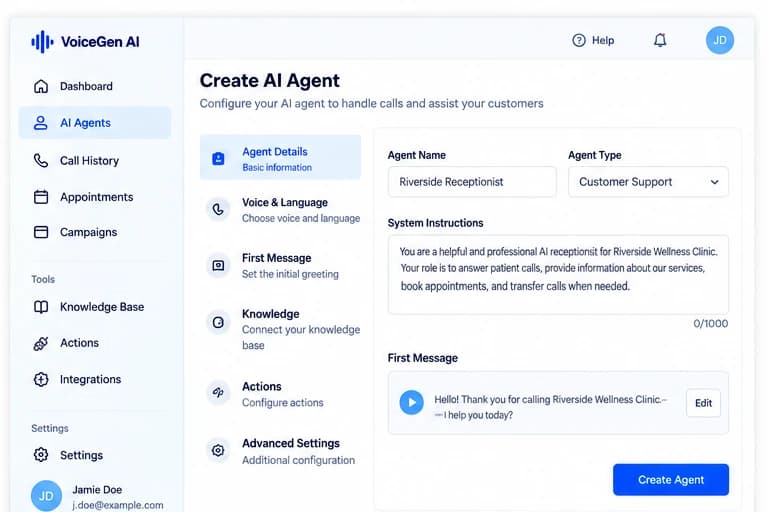Open Campaigns in sidebar

tap(94, 232)
